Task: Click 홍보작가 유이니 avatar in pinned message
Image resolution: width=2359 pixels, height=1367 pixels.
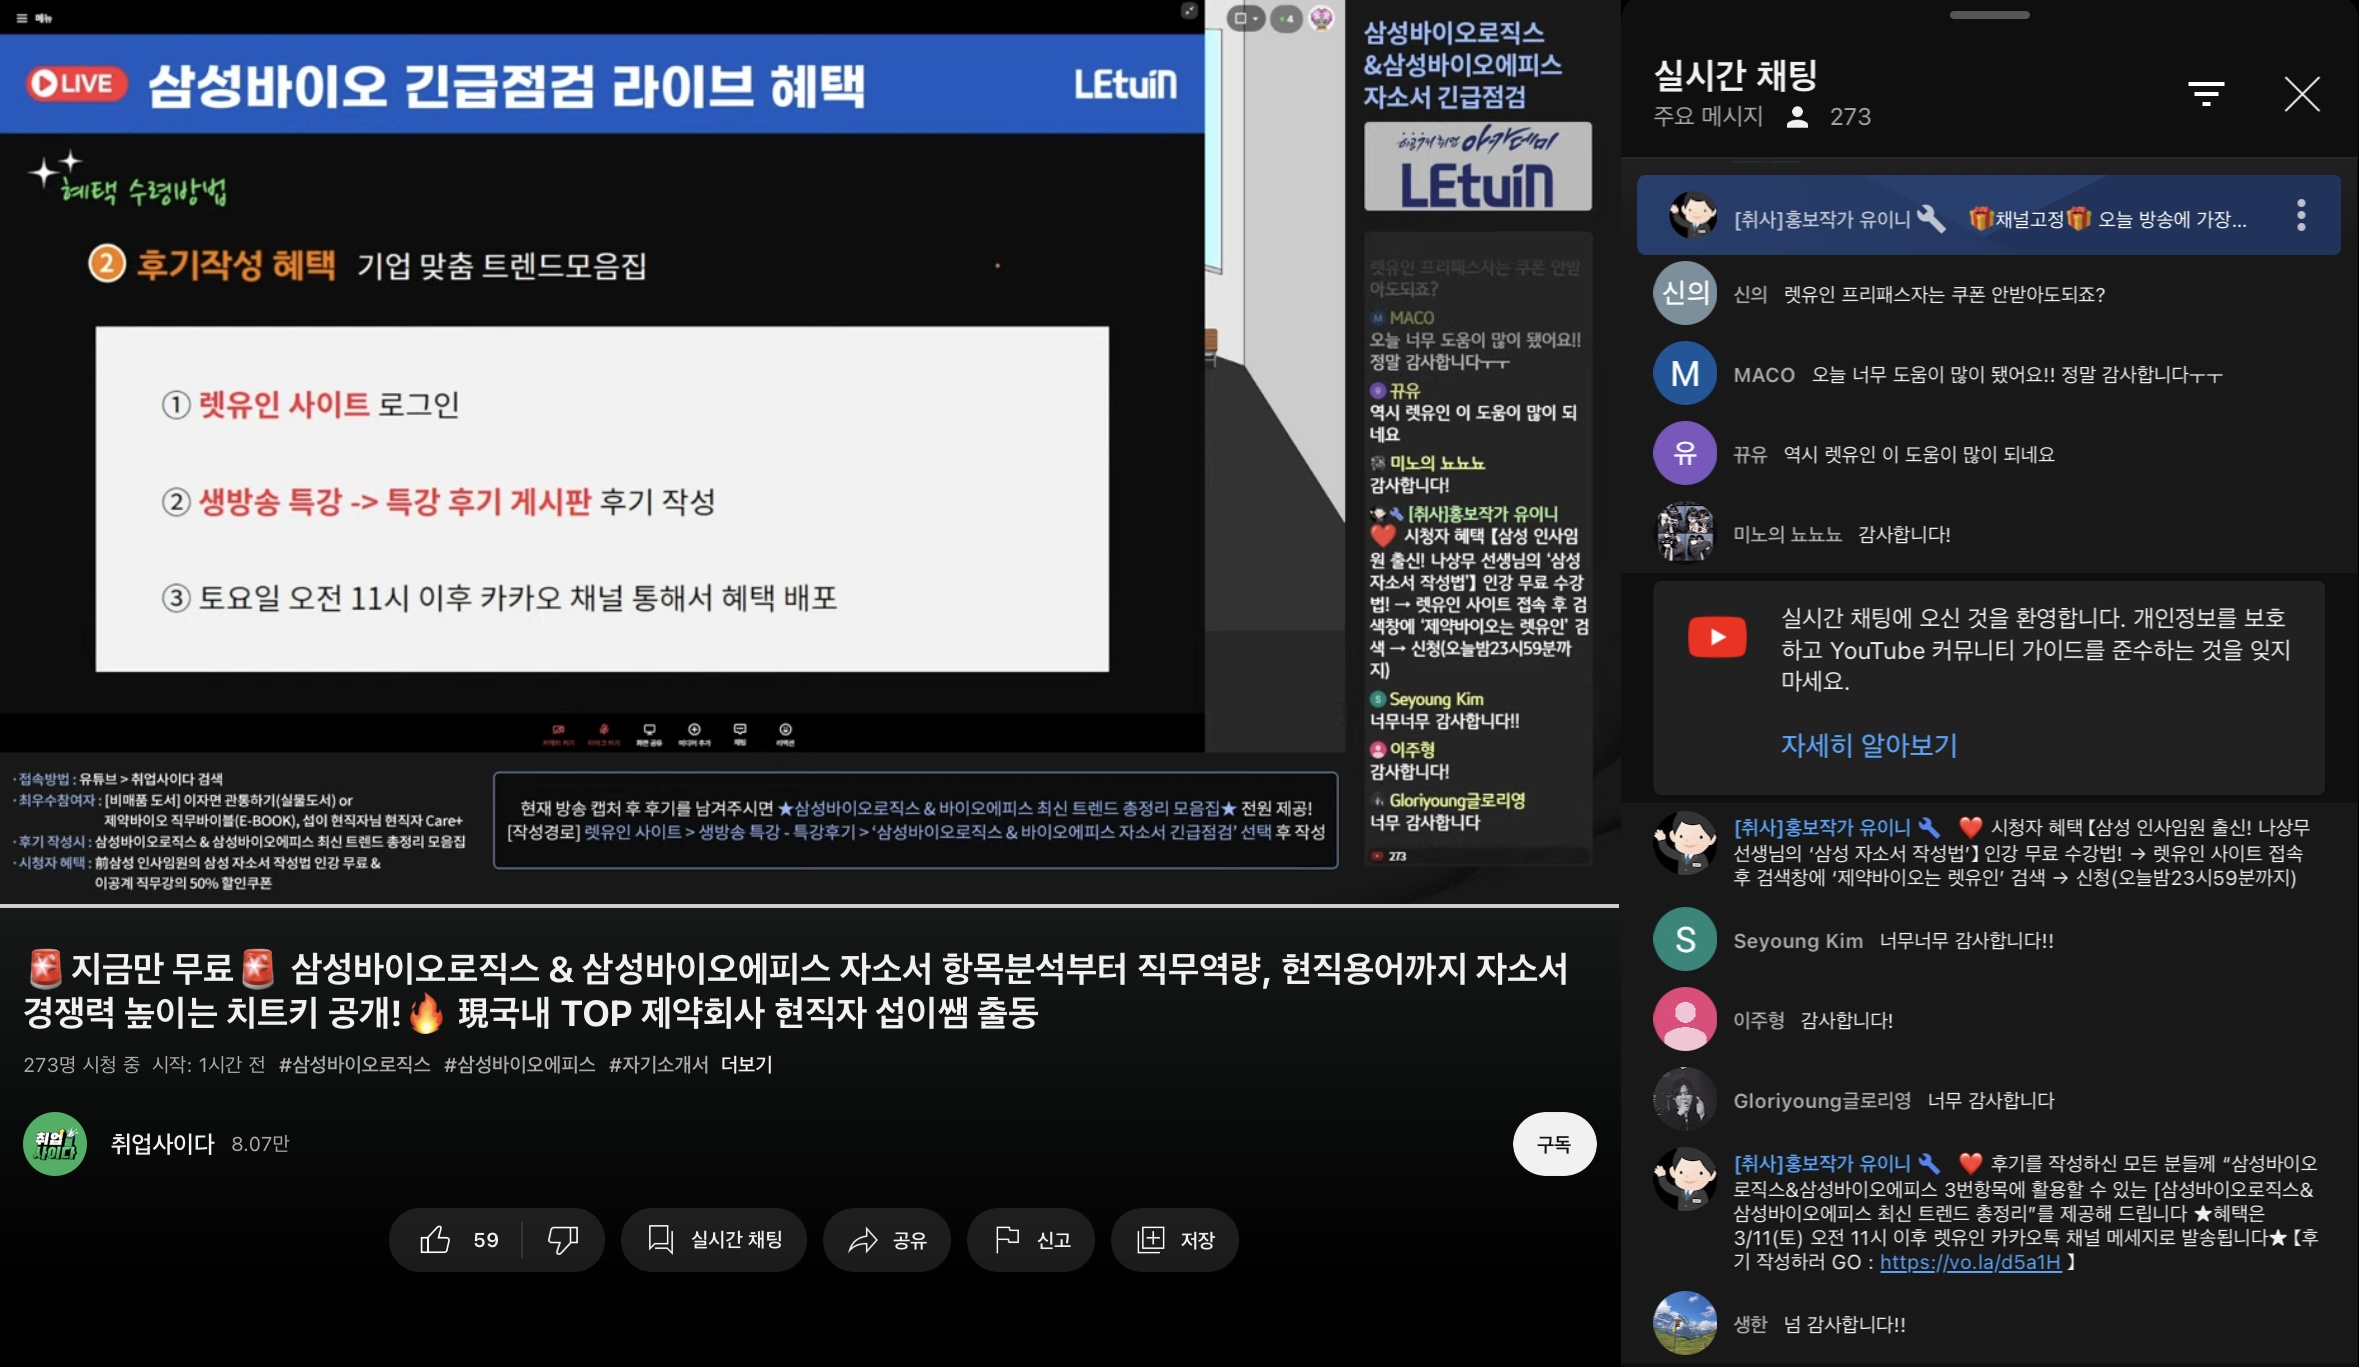Action: pos(1693,215)
